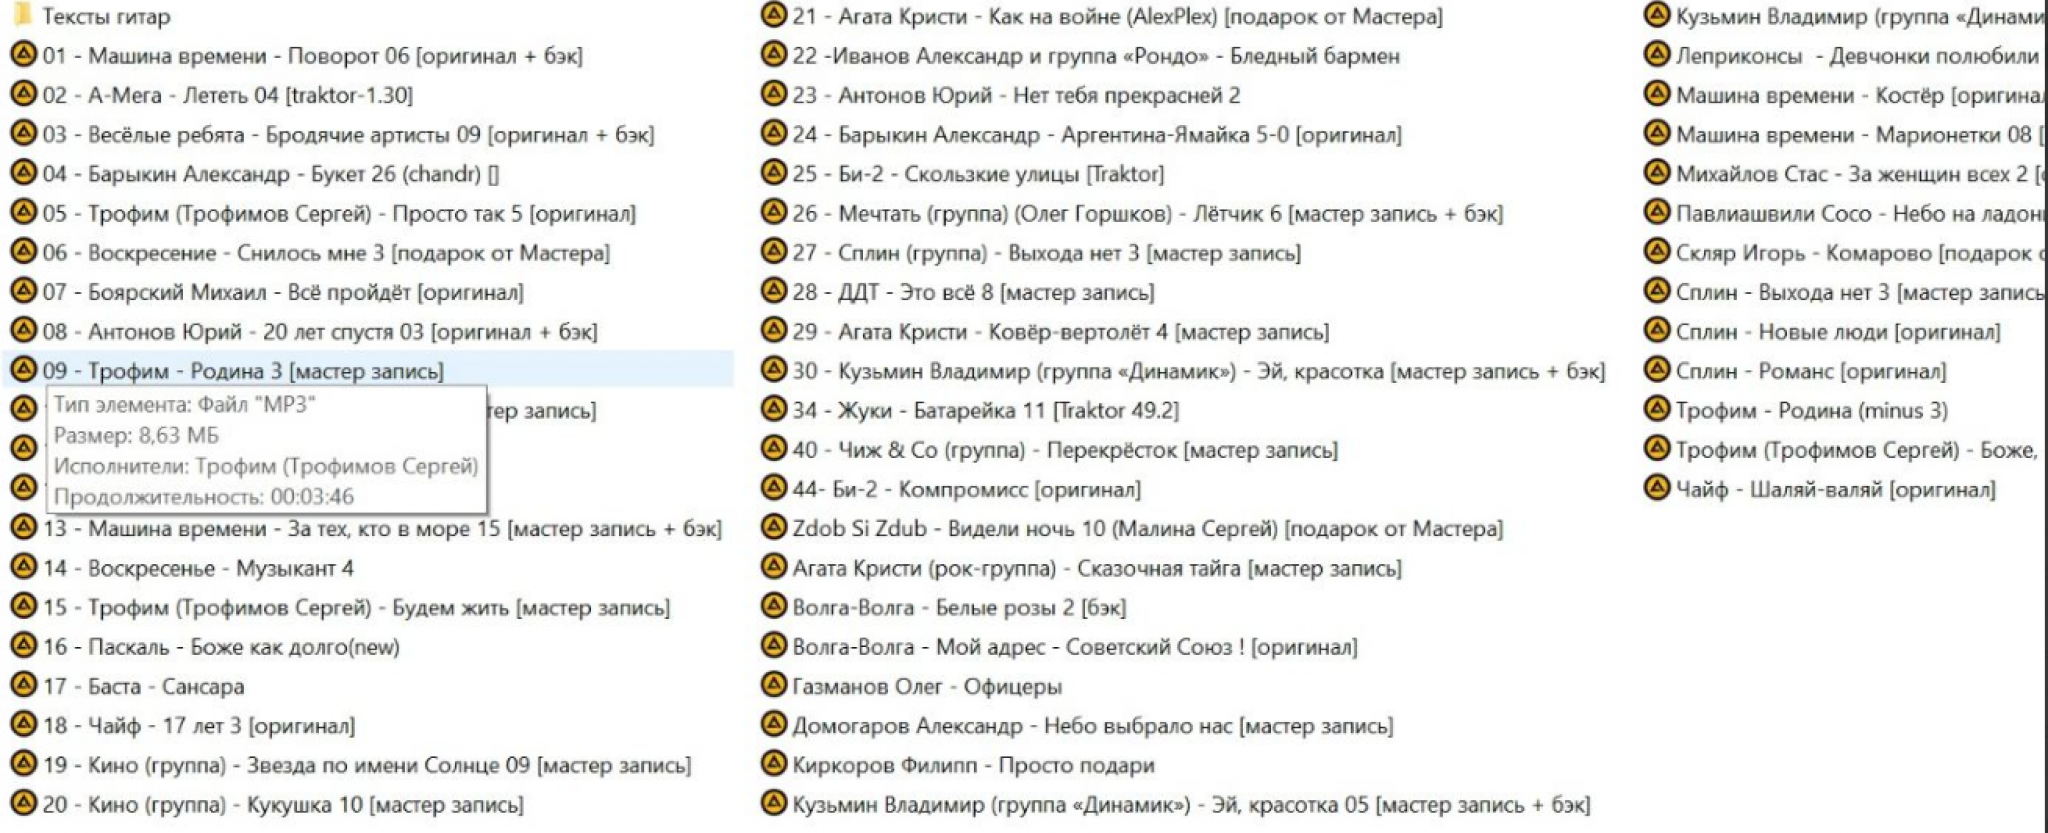Screen dimensions: 2048x833
Task: Click icon of 03 - Весёлые ребята - Бродячие артисты
Action: pos(23,133)
